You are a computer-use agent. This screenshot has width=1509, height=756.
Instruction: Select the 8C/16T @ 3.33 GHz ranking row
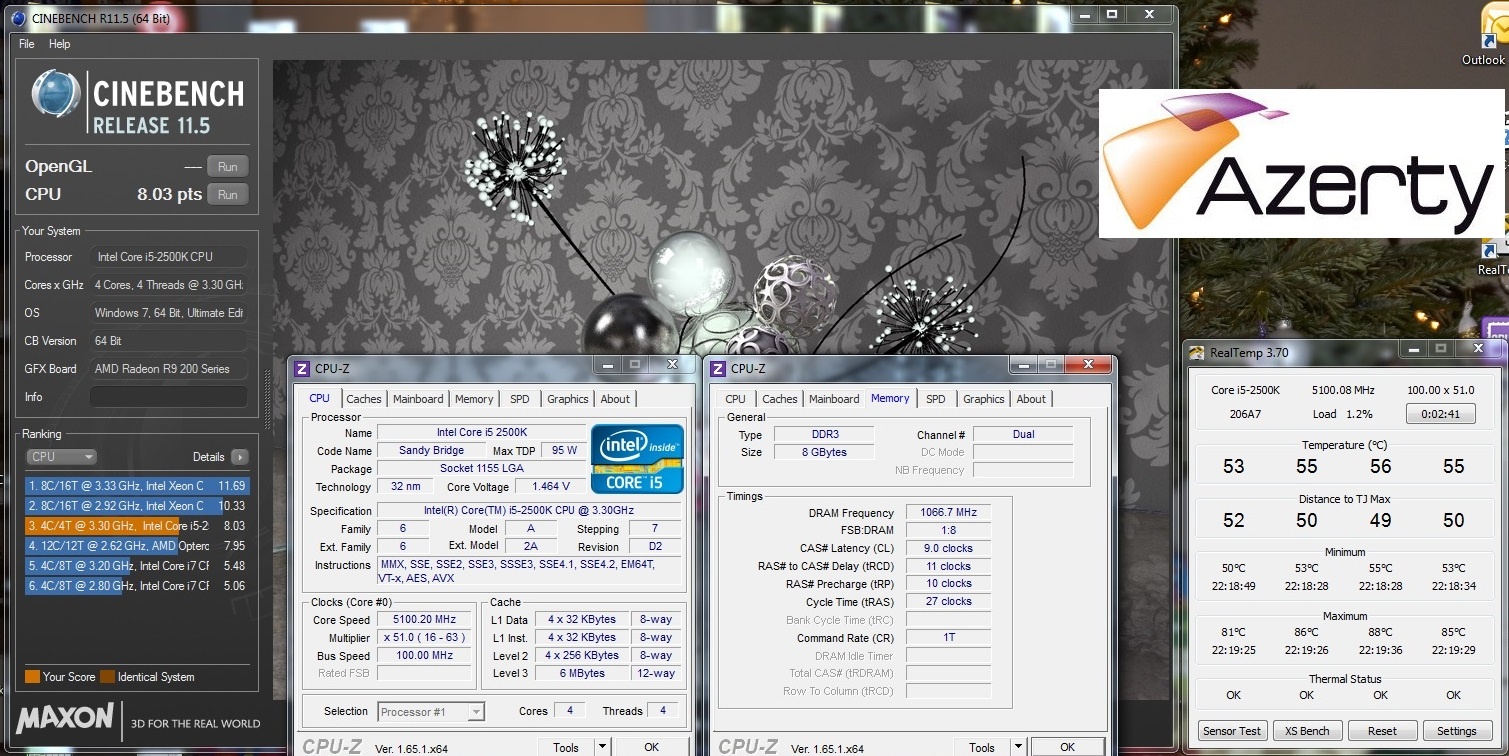[x=137, y=486]
